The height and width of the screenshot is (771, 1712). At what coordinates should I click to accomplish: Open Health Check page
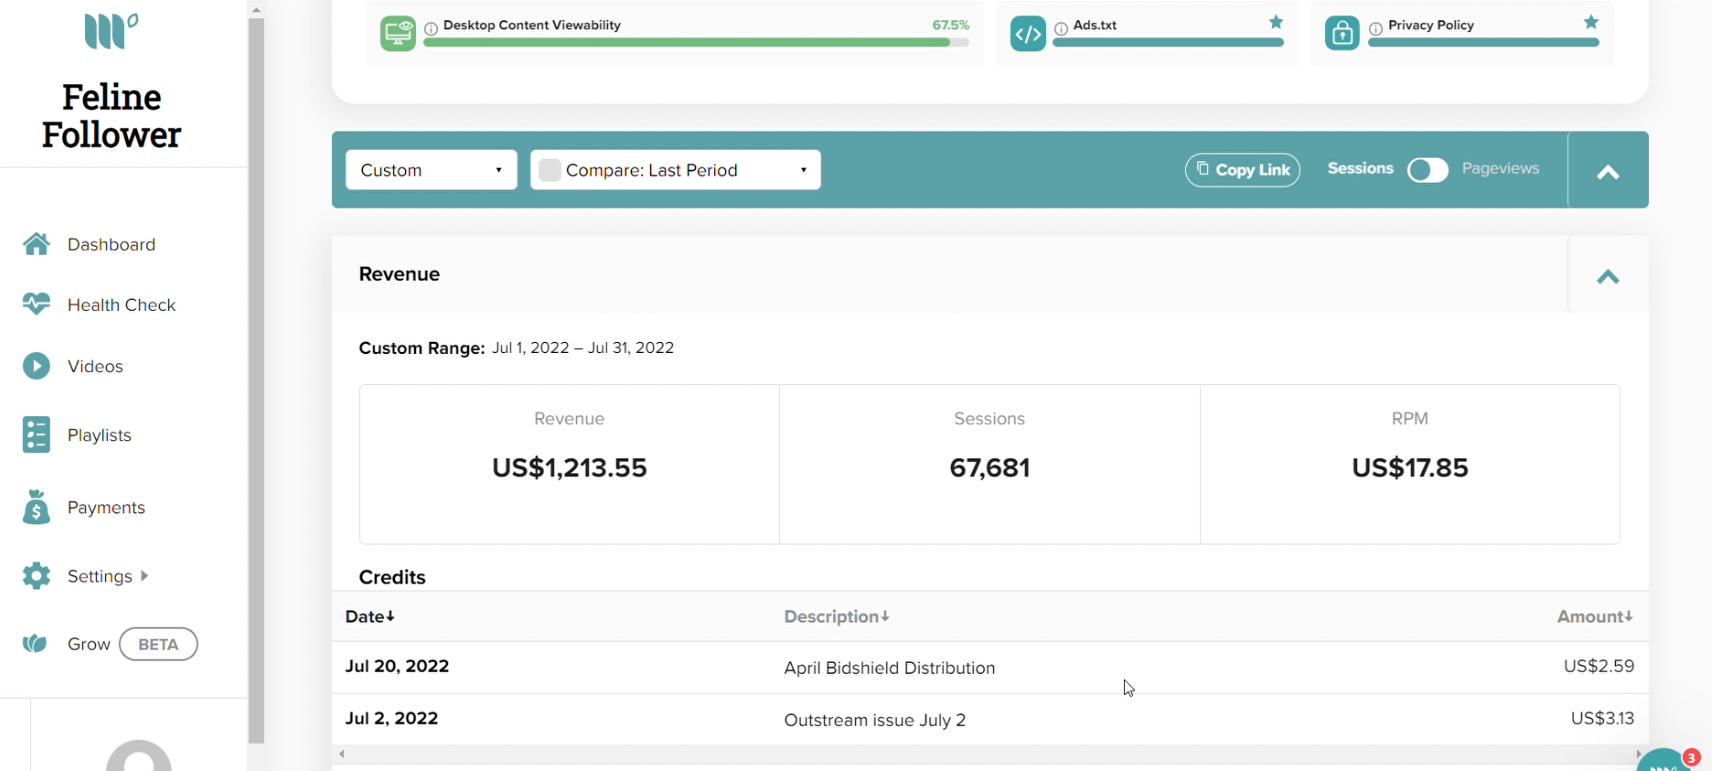tap(121, 305)
